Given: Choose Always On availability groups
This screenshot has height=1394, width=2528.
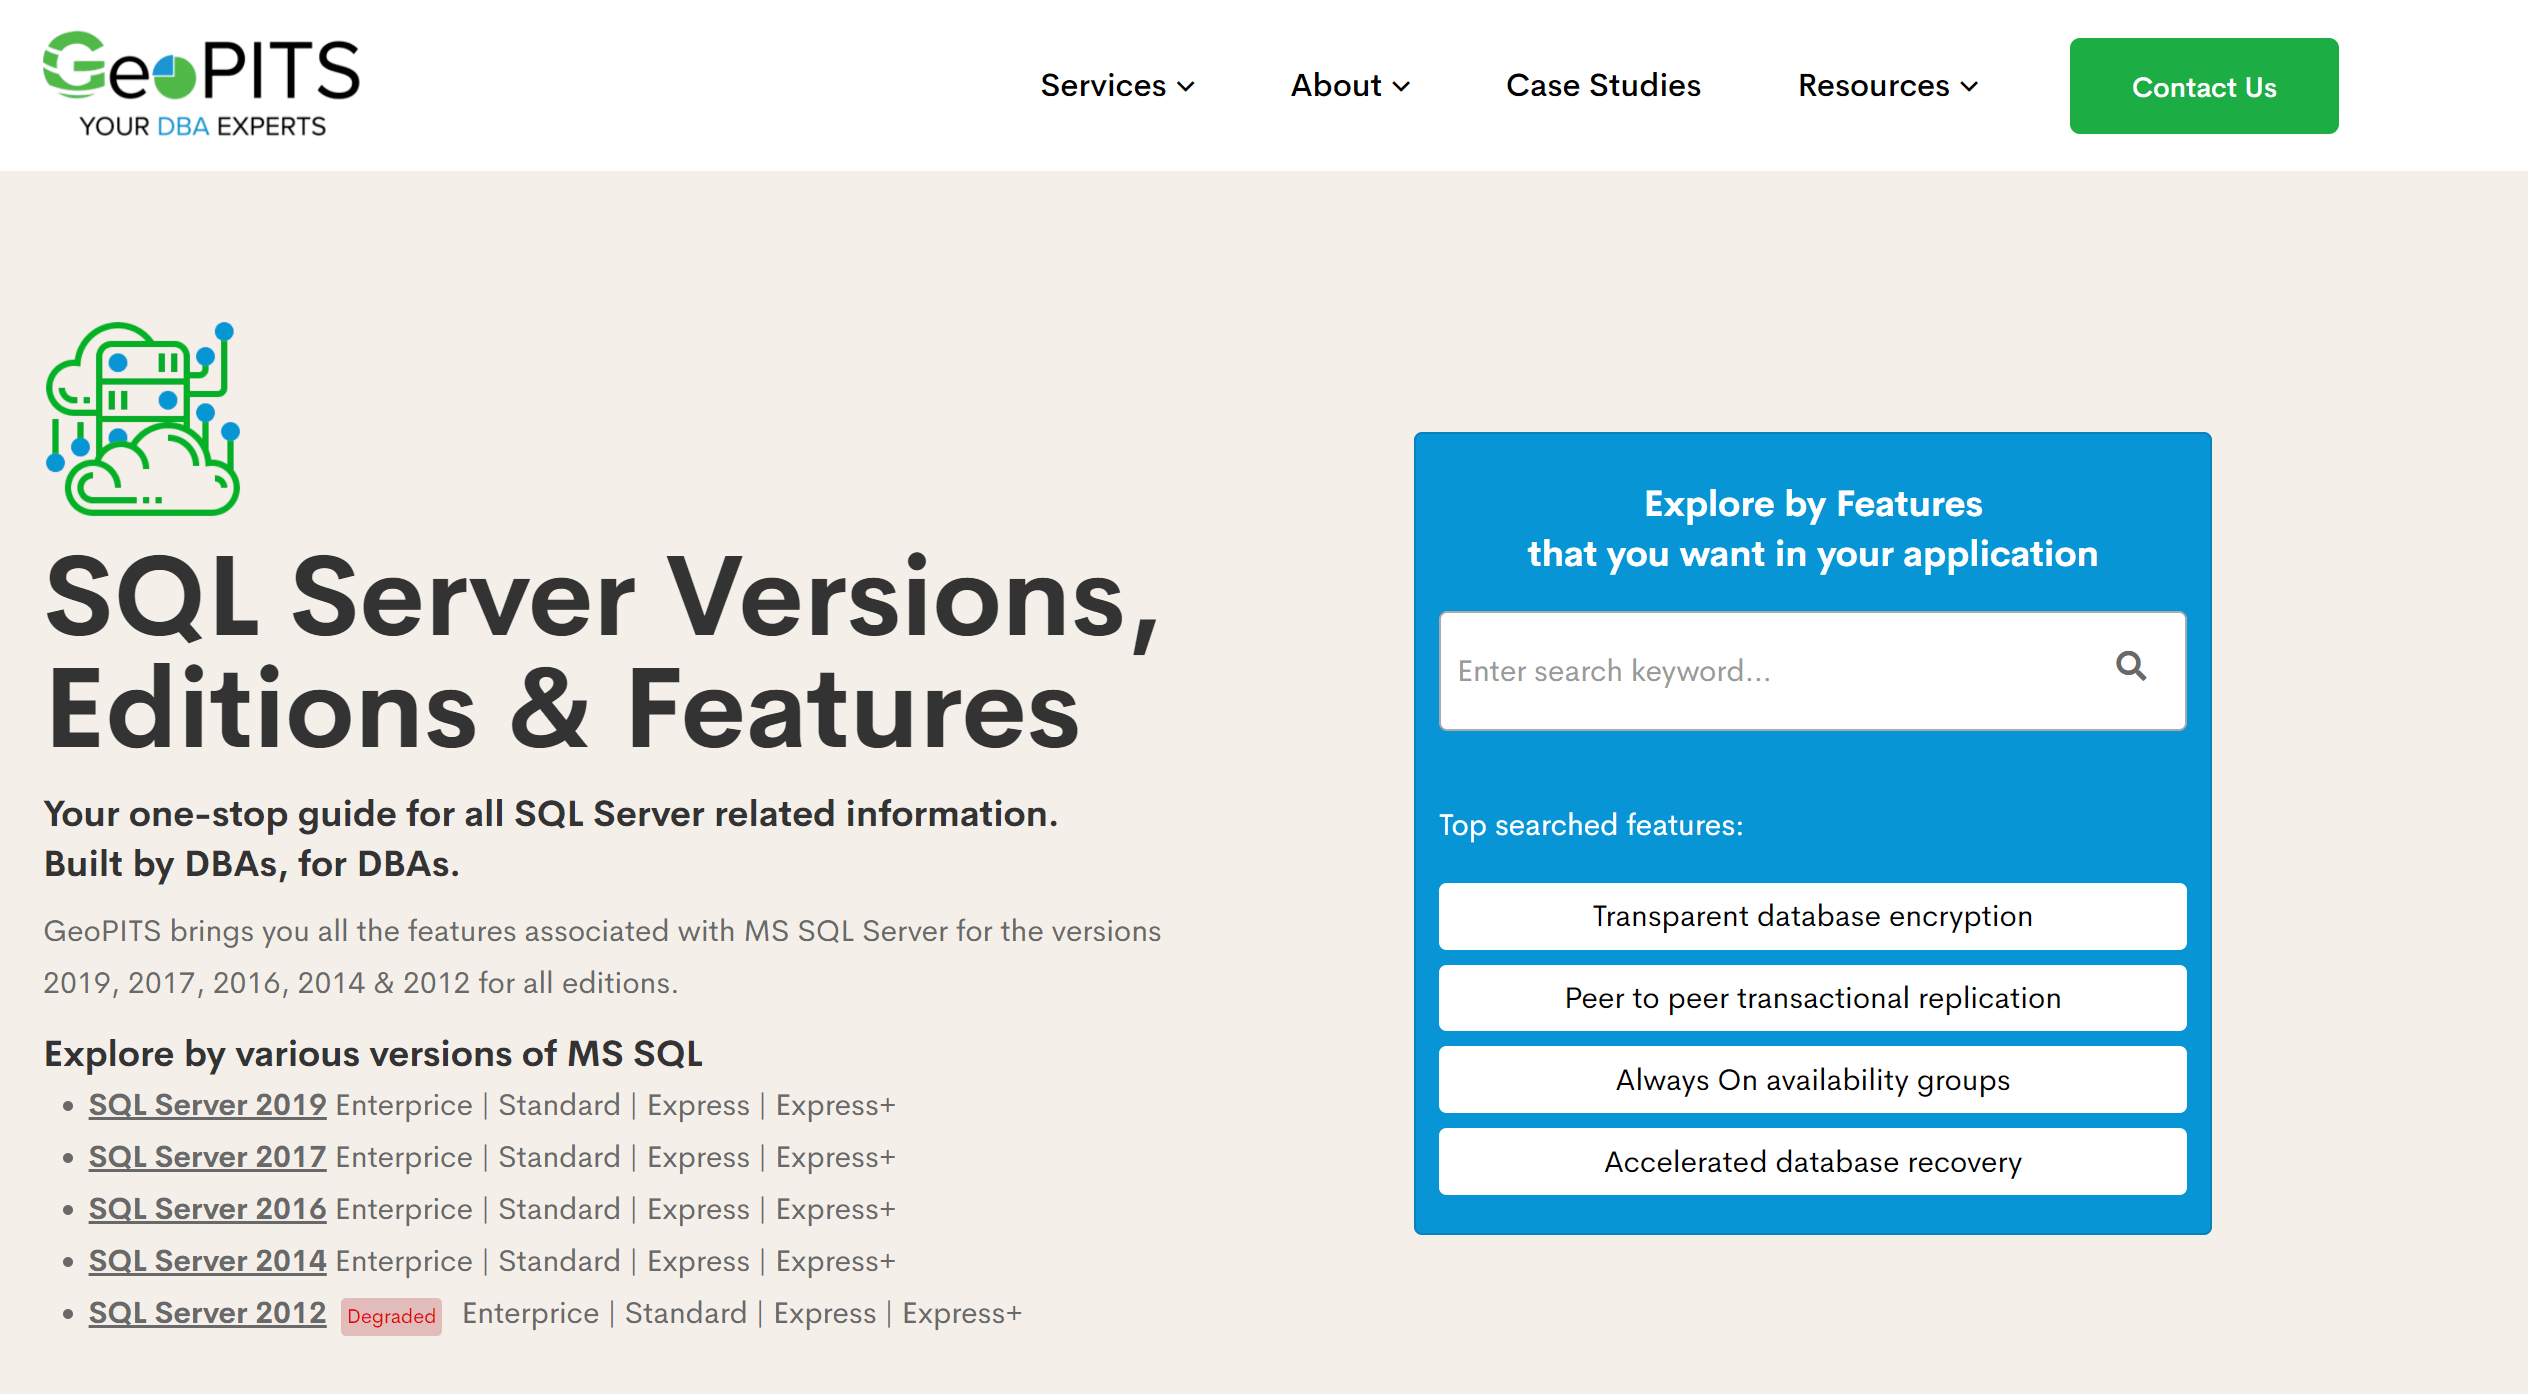Looking at the screenshot, I should tap(1812, 1080).
